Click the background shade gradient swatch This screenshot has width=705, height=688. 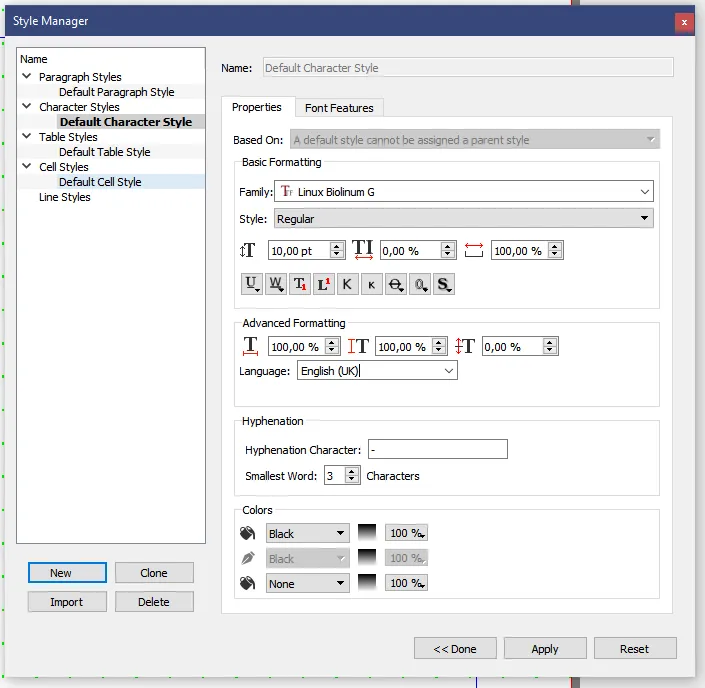367,582
